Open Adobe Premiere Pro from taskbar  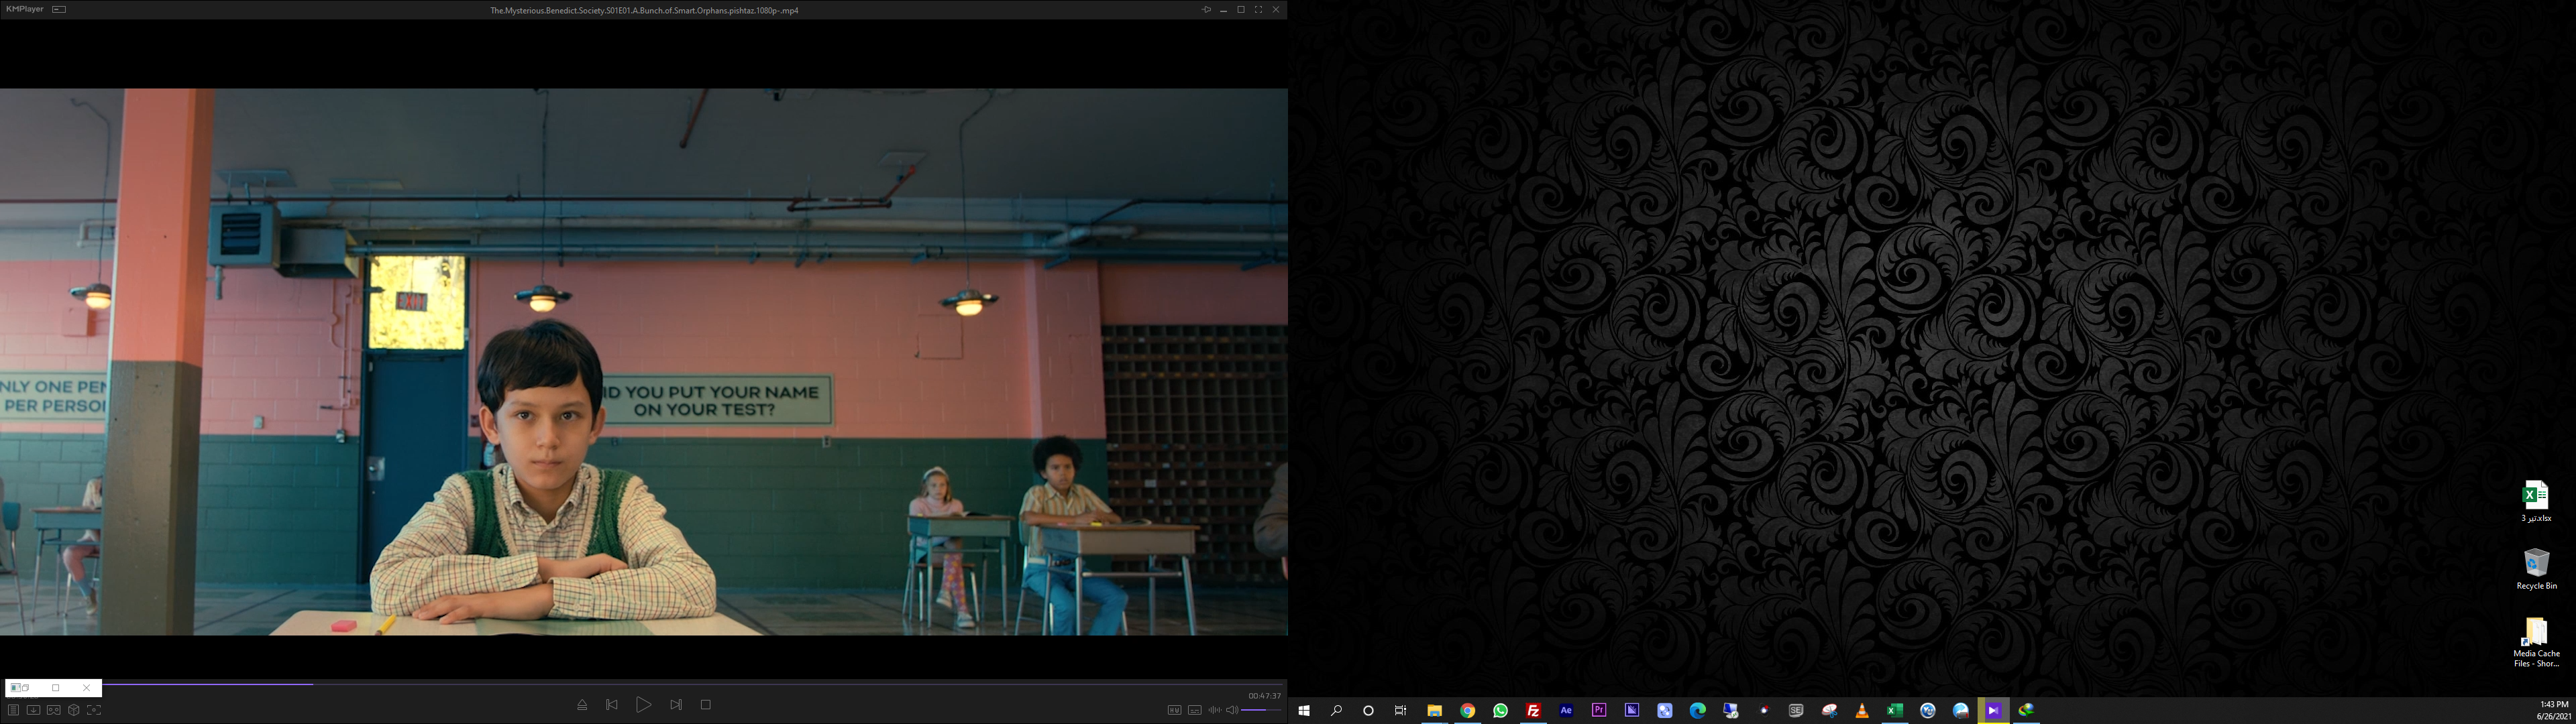tap(1599, 710)
